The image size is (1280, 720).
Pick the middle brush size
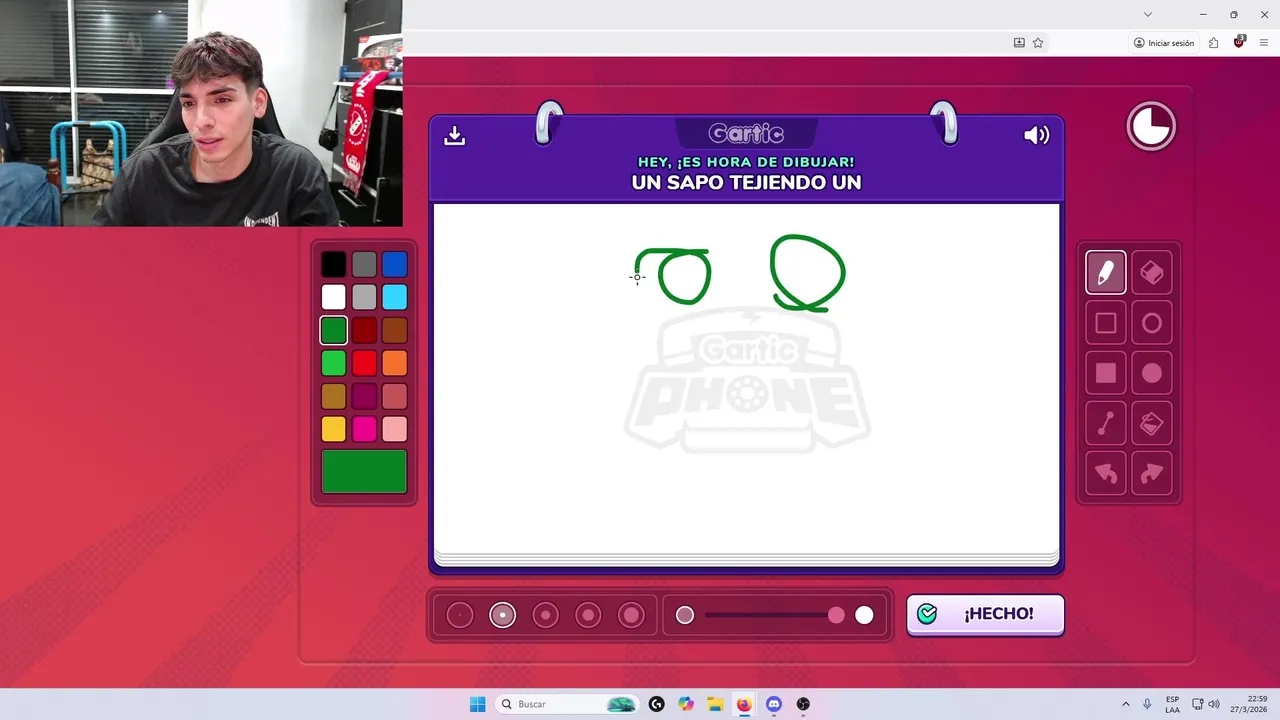[x=545, y=615]
